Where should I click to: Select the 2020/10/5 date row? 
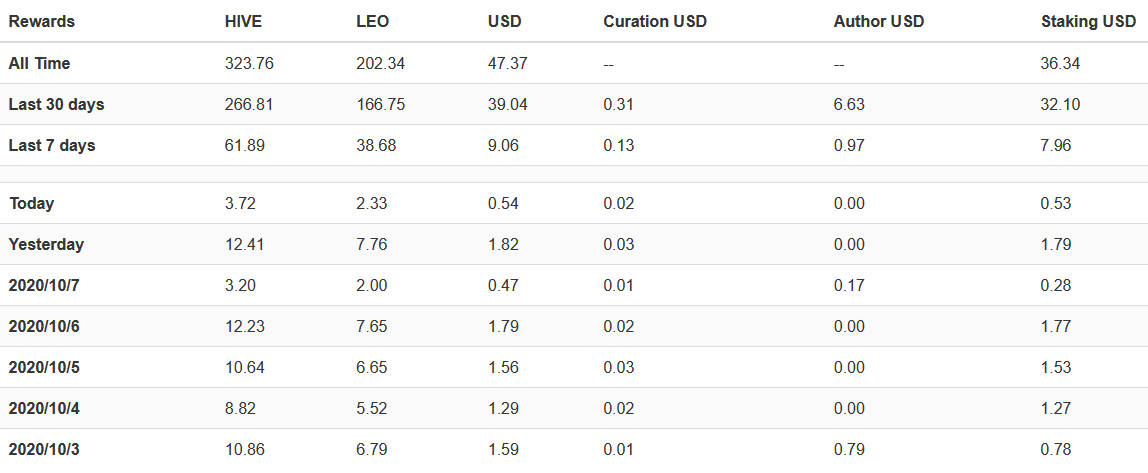point(574,368)
